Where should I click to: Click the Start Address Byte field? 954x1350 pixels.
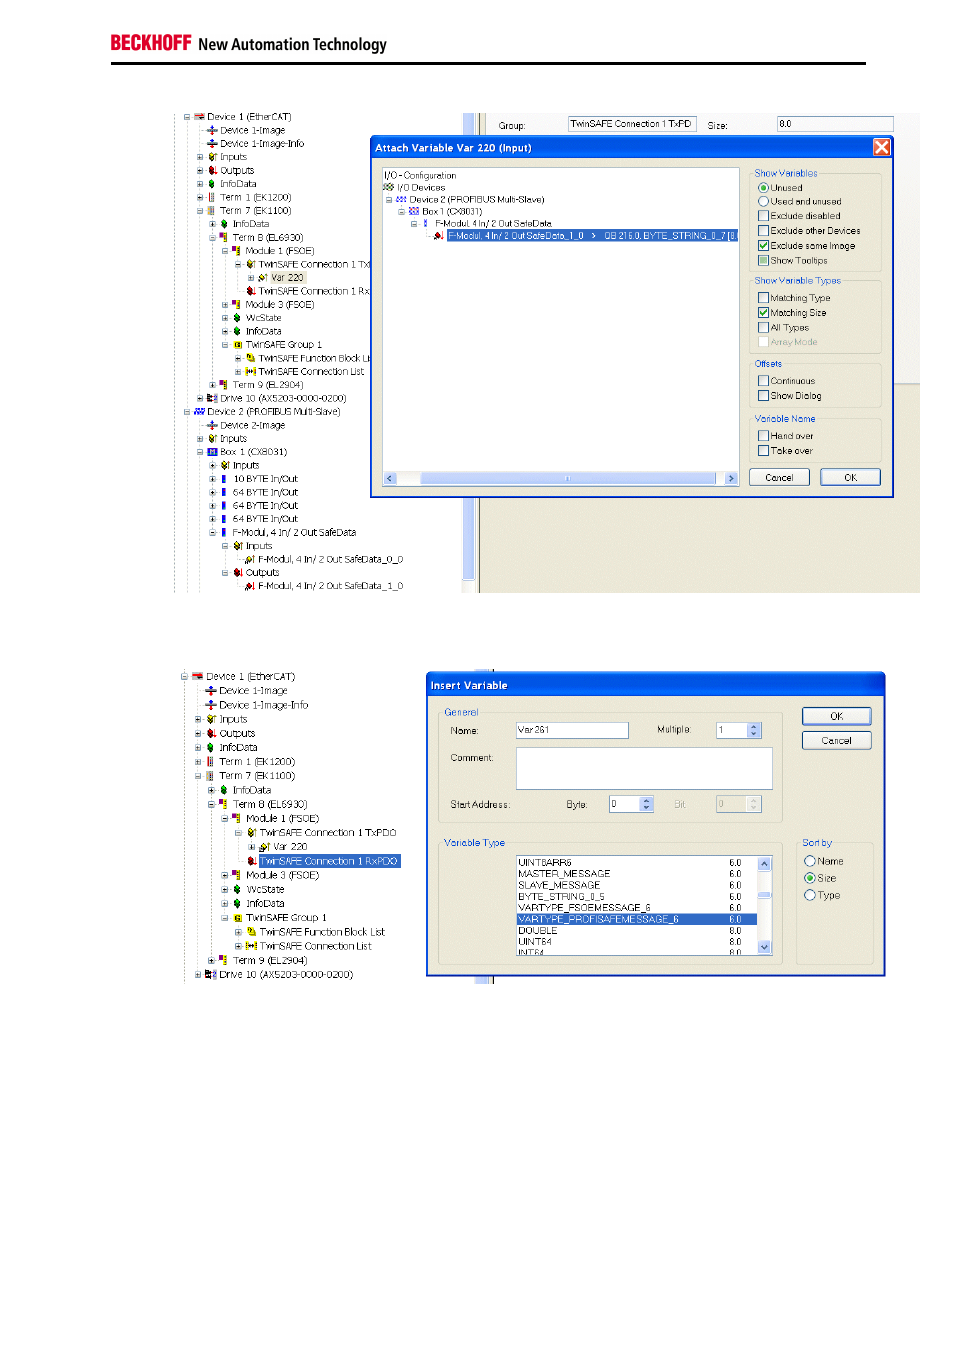coord(624,804)
